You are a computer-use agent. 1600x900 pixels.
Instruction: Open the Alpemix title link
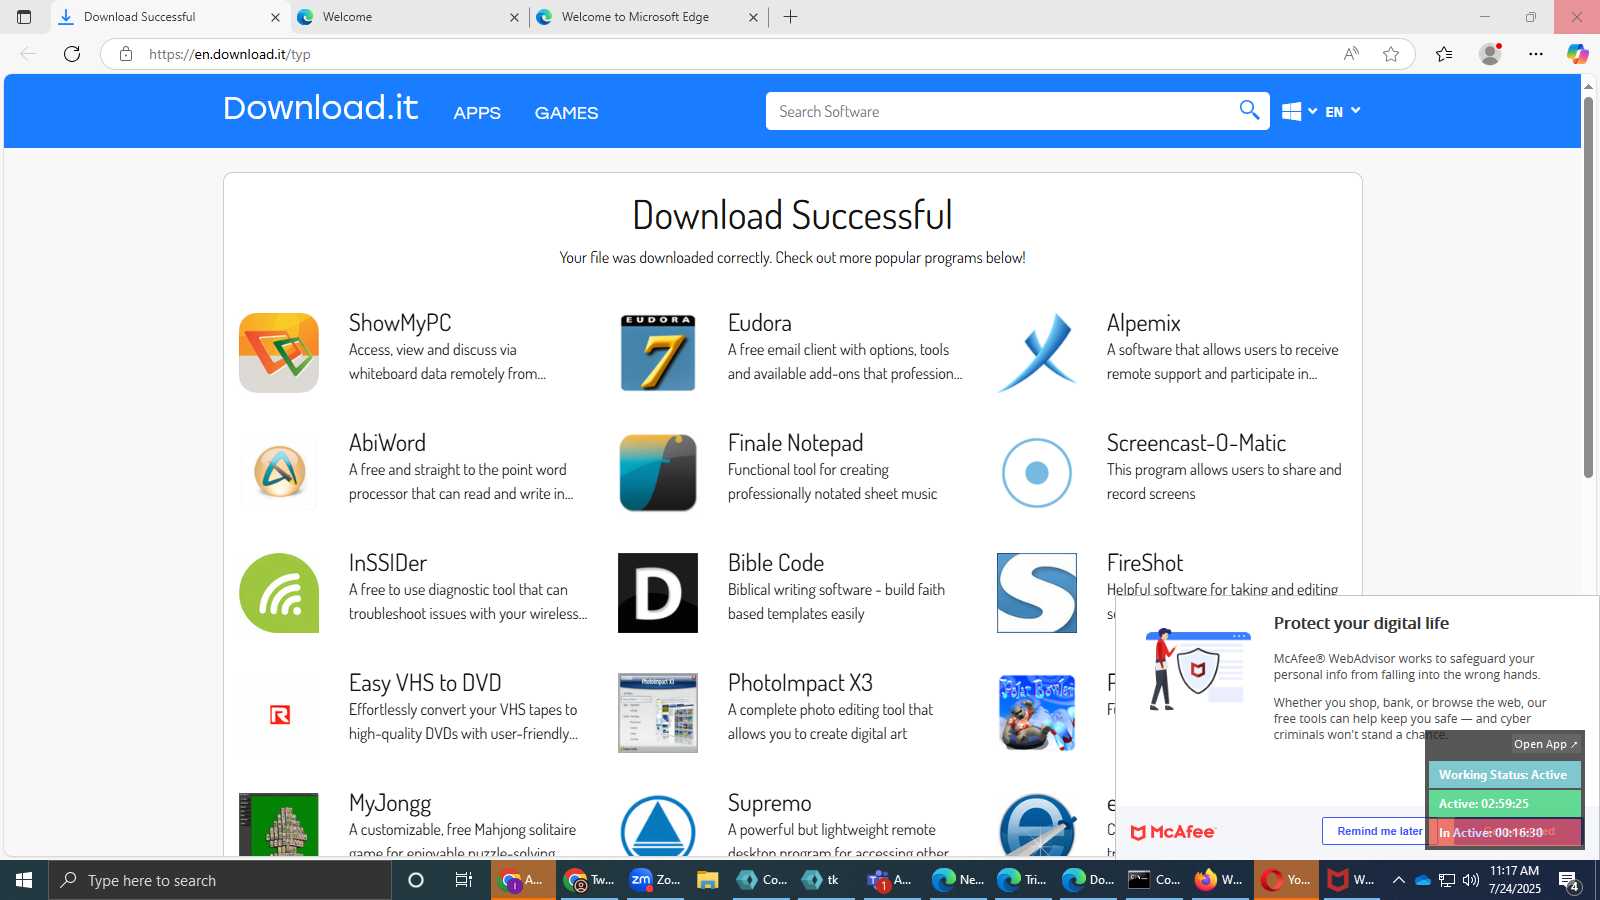[1143, 323]
